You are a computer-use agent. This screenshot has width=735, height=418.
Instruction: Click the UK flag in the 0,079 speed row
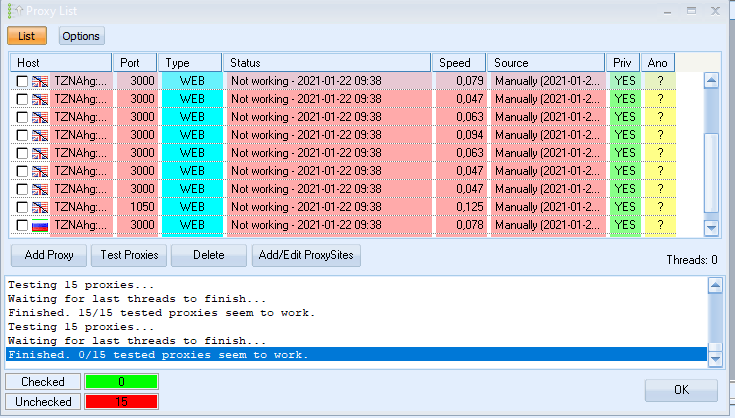pyautogui.click(x=40, y=82)
